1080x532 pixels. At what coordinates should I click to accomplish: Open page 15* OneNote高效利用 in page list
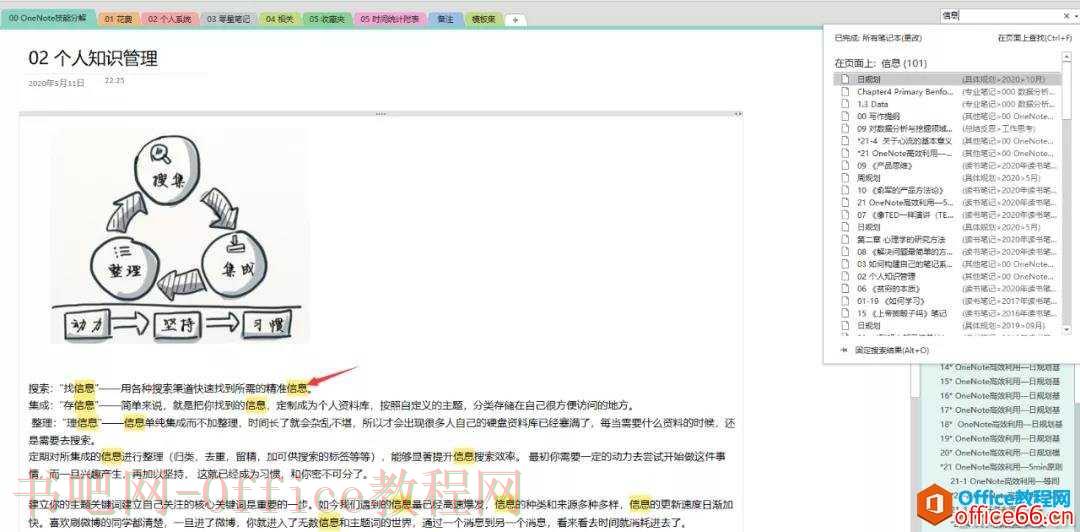pyautogui.click(x=999, y=381)
